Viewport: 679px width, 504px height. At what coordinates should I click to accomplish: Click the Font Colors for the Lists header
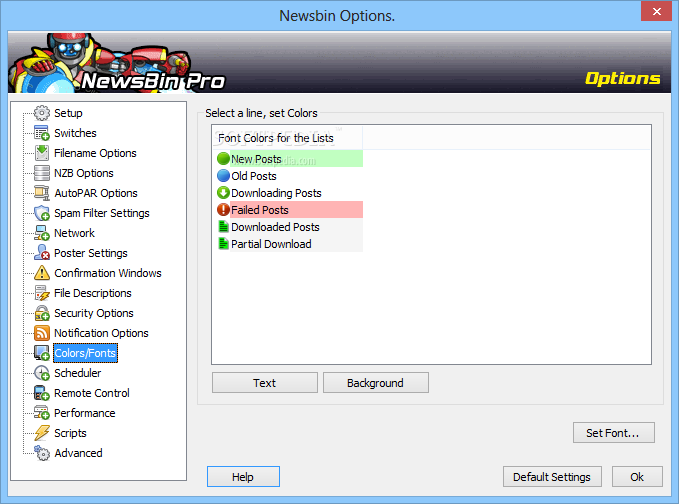pos(288,138)
